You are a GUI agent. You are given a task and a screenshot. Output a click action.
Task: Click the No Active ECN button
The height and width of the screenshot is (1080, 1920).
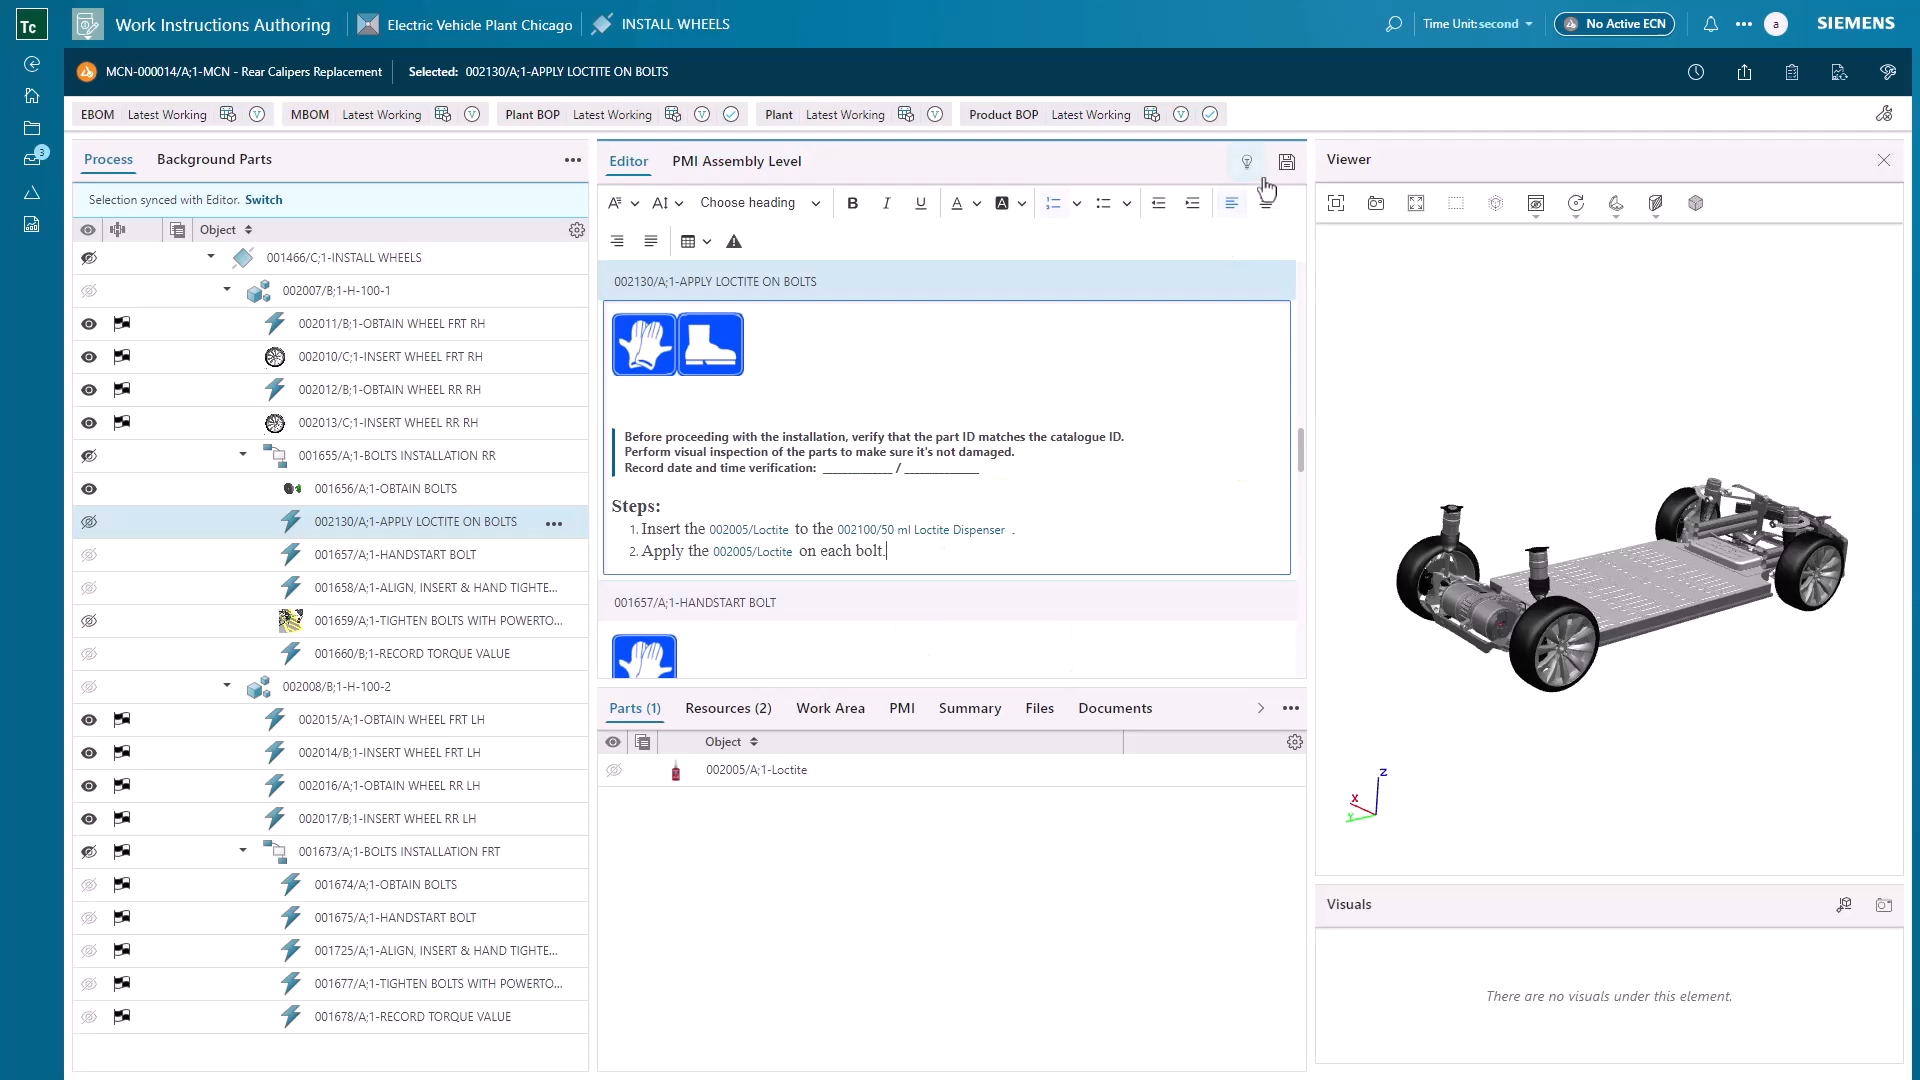1614,24
